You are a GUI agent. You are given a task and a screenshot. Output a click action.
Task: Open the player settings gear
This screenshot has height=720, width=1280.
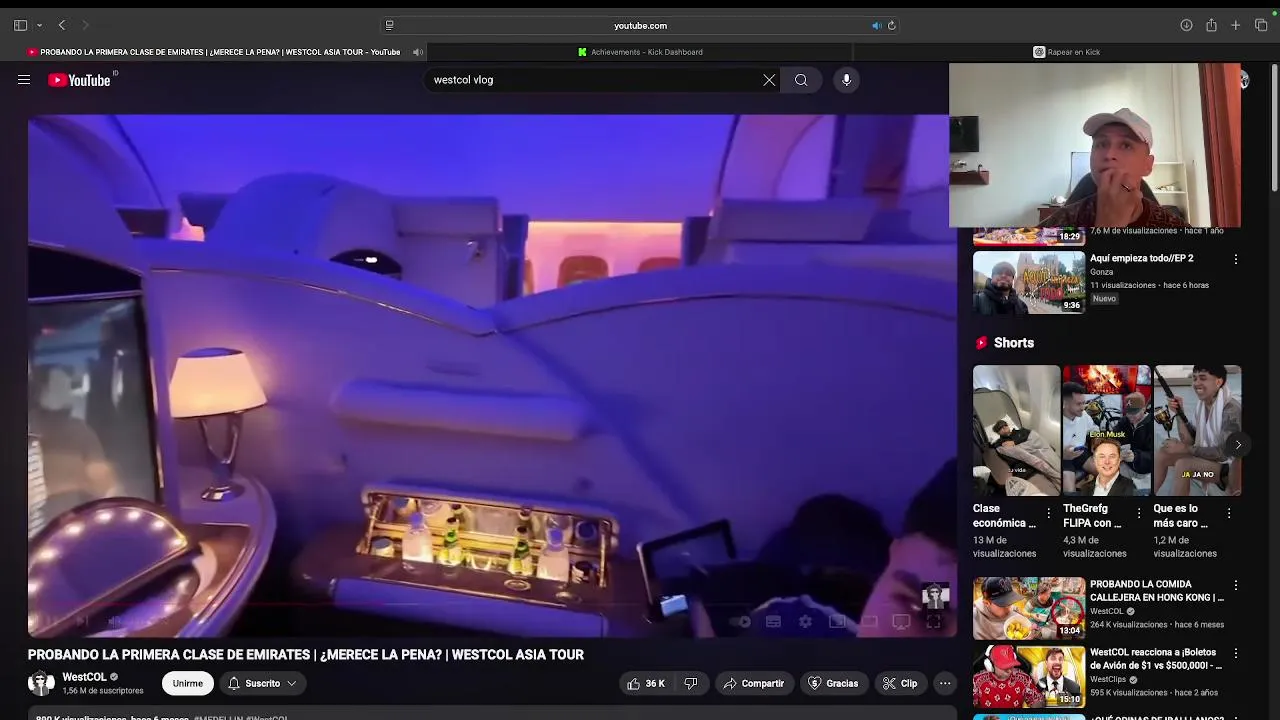(x=805, y=621)
